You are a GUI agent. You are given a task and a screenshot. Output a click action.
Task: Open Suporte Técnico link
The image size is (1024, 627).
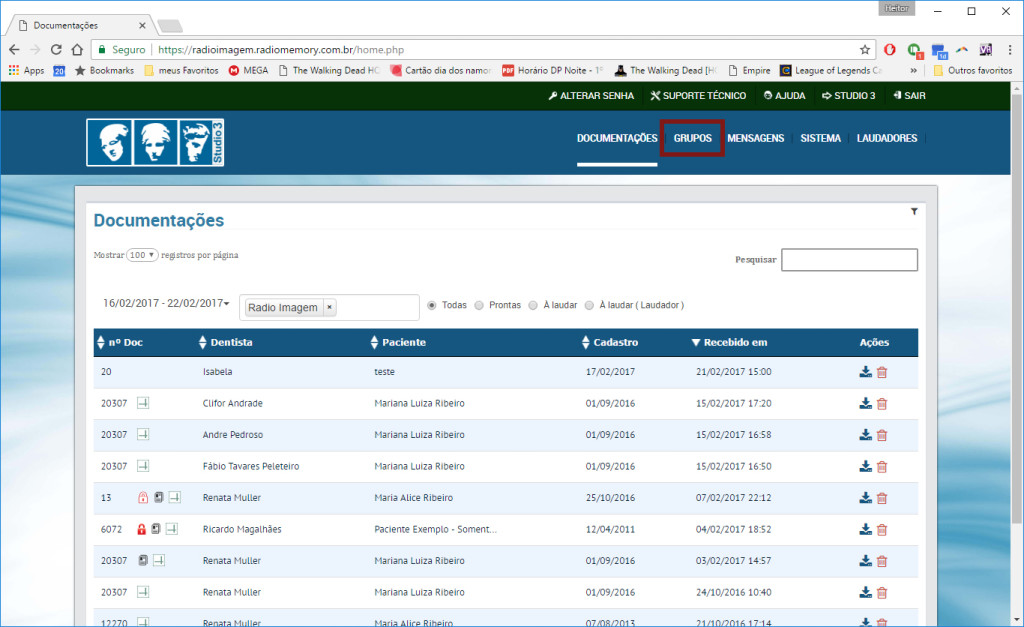(698, 95)
